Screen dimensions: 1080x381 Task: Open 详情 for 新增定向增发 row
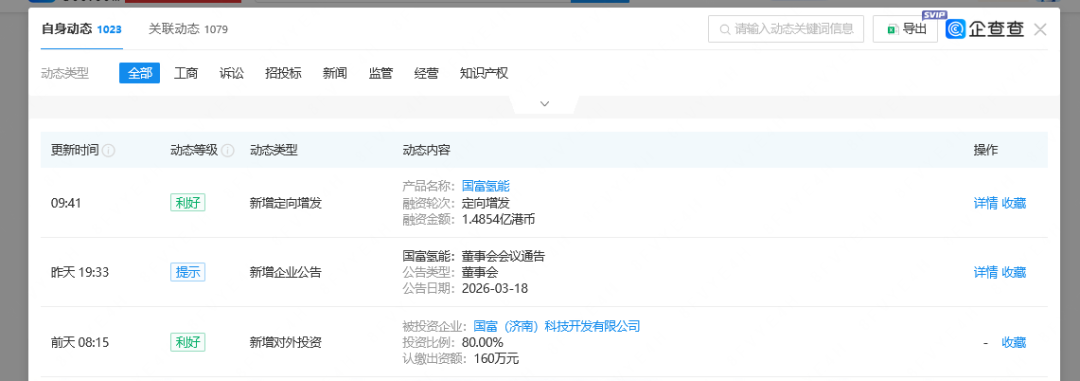pyautogui.click(x=985, y=203)
